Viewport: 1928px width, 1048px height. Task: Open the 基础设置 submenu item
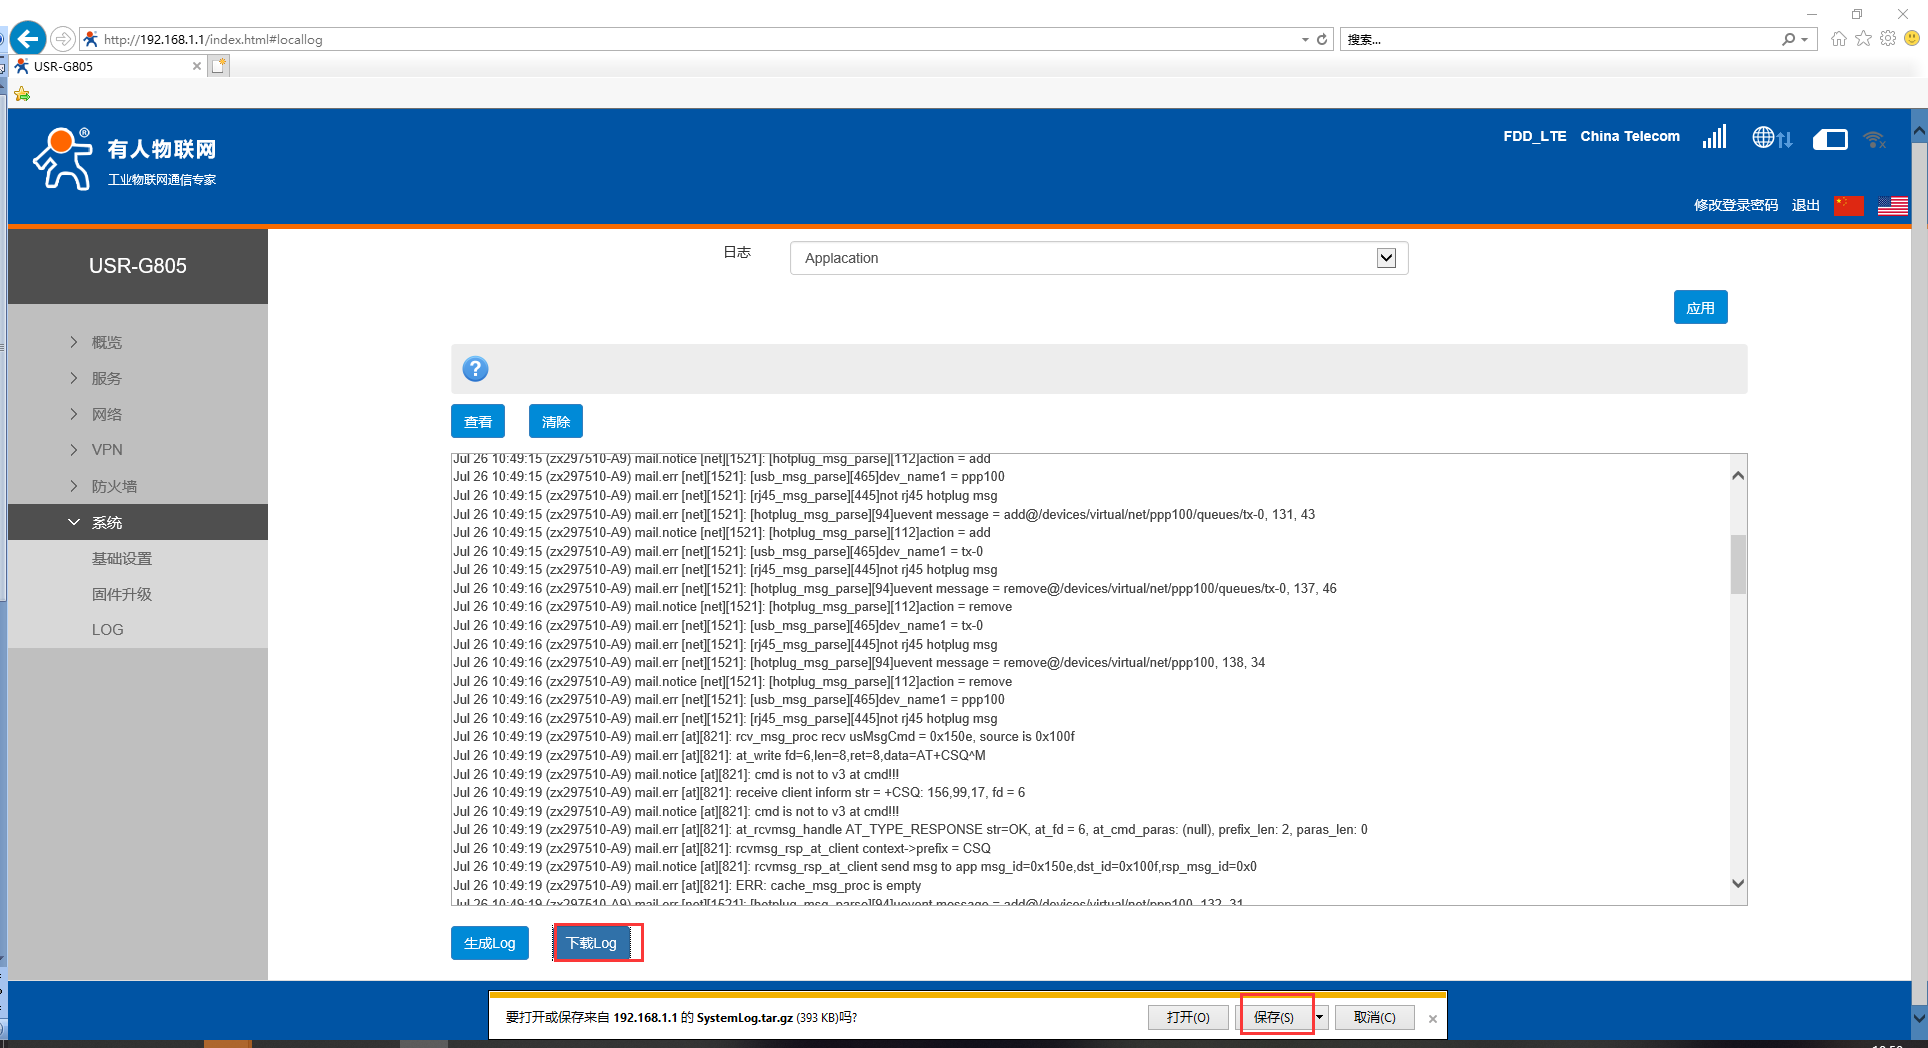click(x=122, y=558)
